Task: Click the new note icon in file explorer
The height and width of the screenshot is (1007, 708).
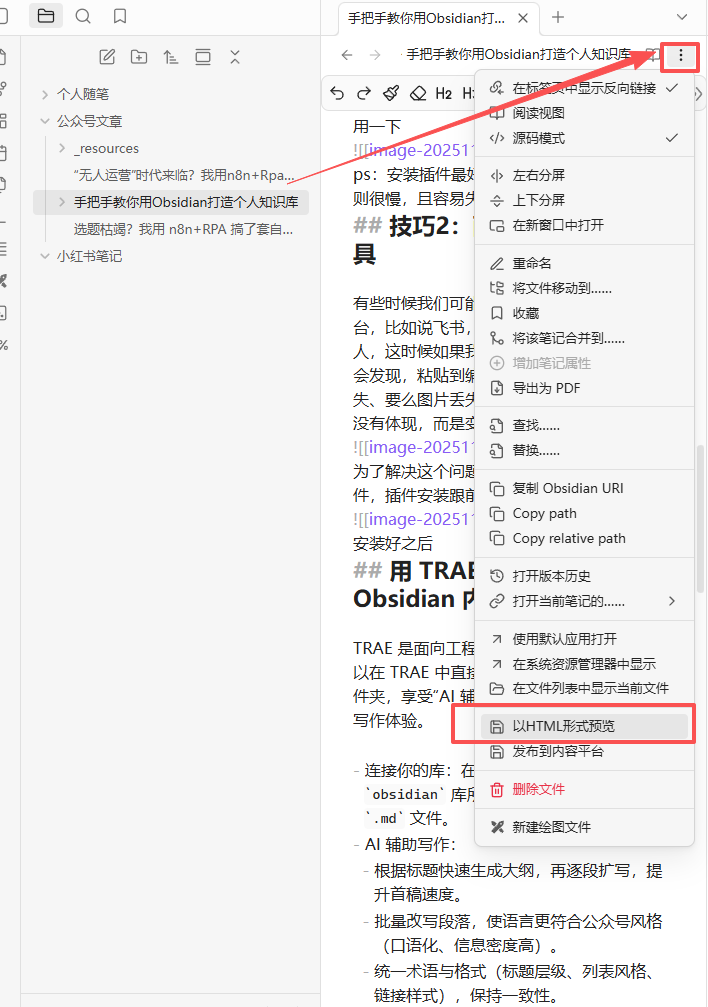Action: [108, 57]
